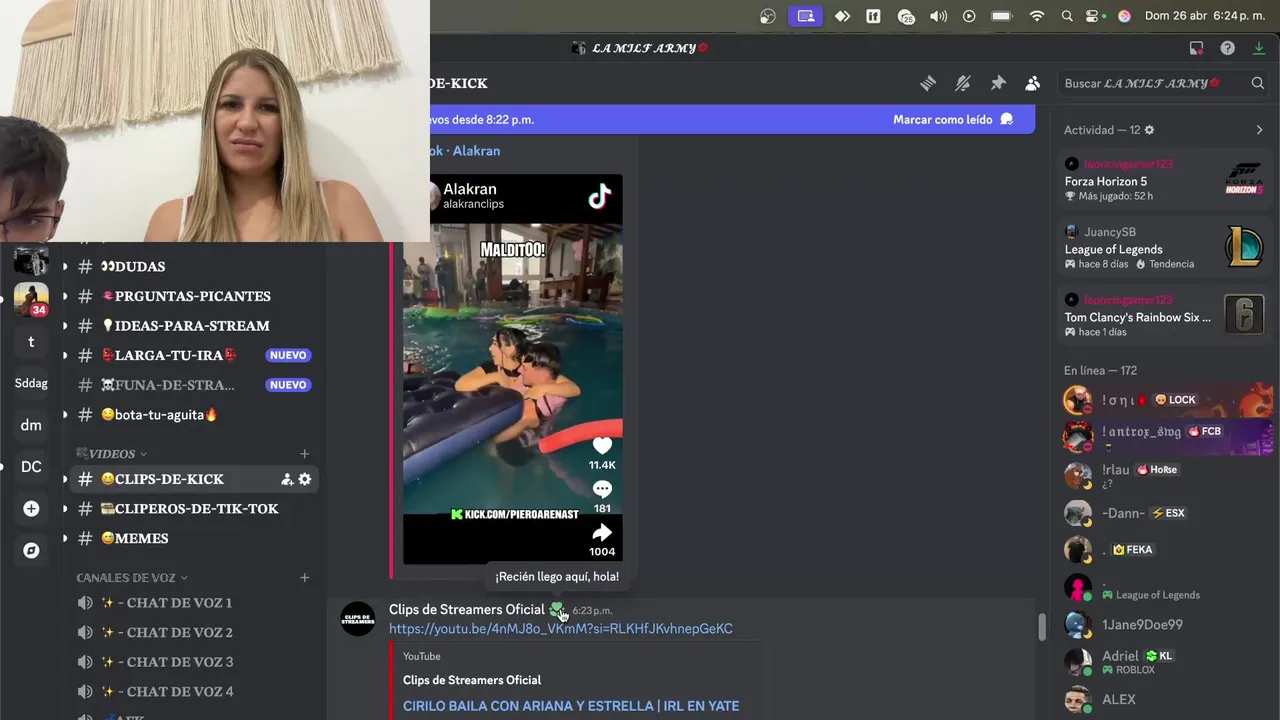This screenshot has width=1280, height=720.
Task: Open Clips de Streamers Oficial avatar
Action: [x=358, y=619]
